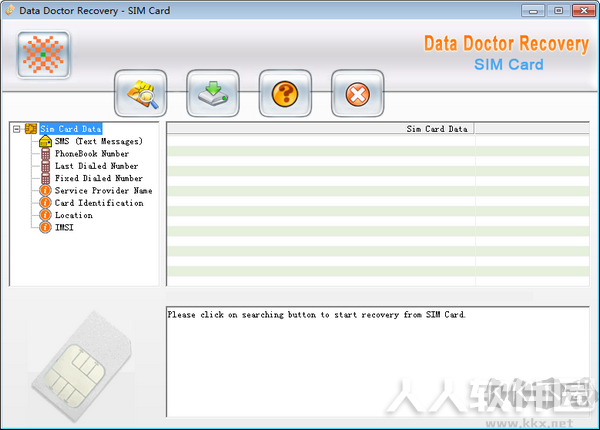600x430 pixels.
Task: Click the IMSI info icon
Action: [x=45, y=227]
